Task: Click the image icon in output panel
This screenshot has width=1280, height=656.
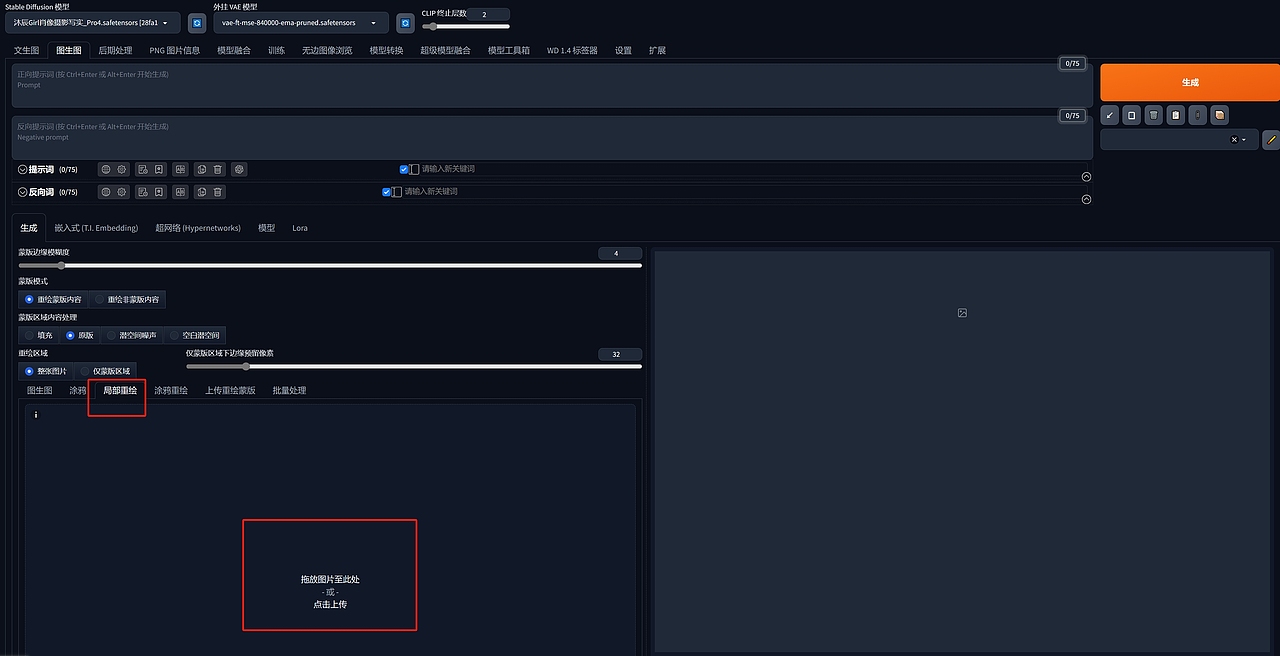Action: coord(962,313)
